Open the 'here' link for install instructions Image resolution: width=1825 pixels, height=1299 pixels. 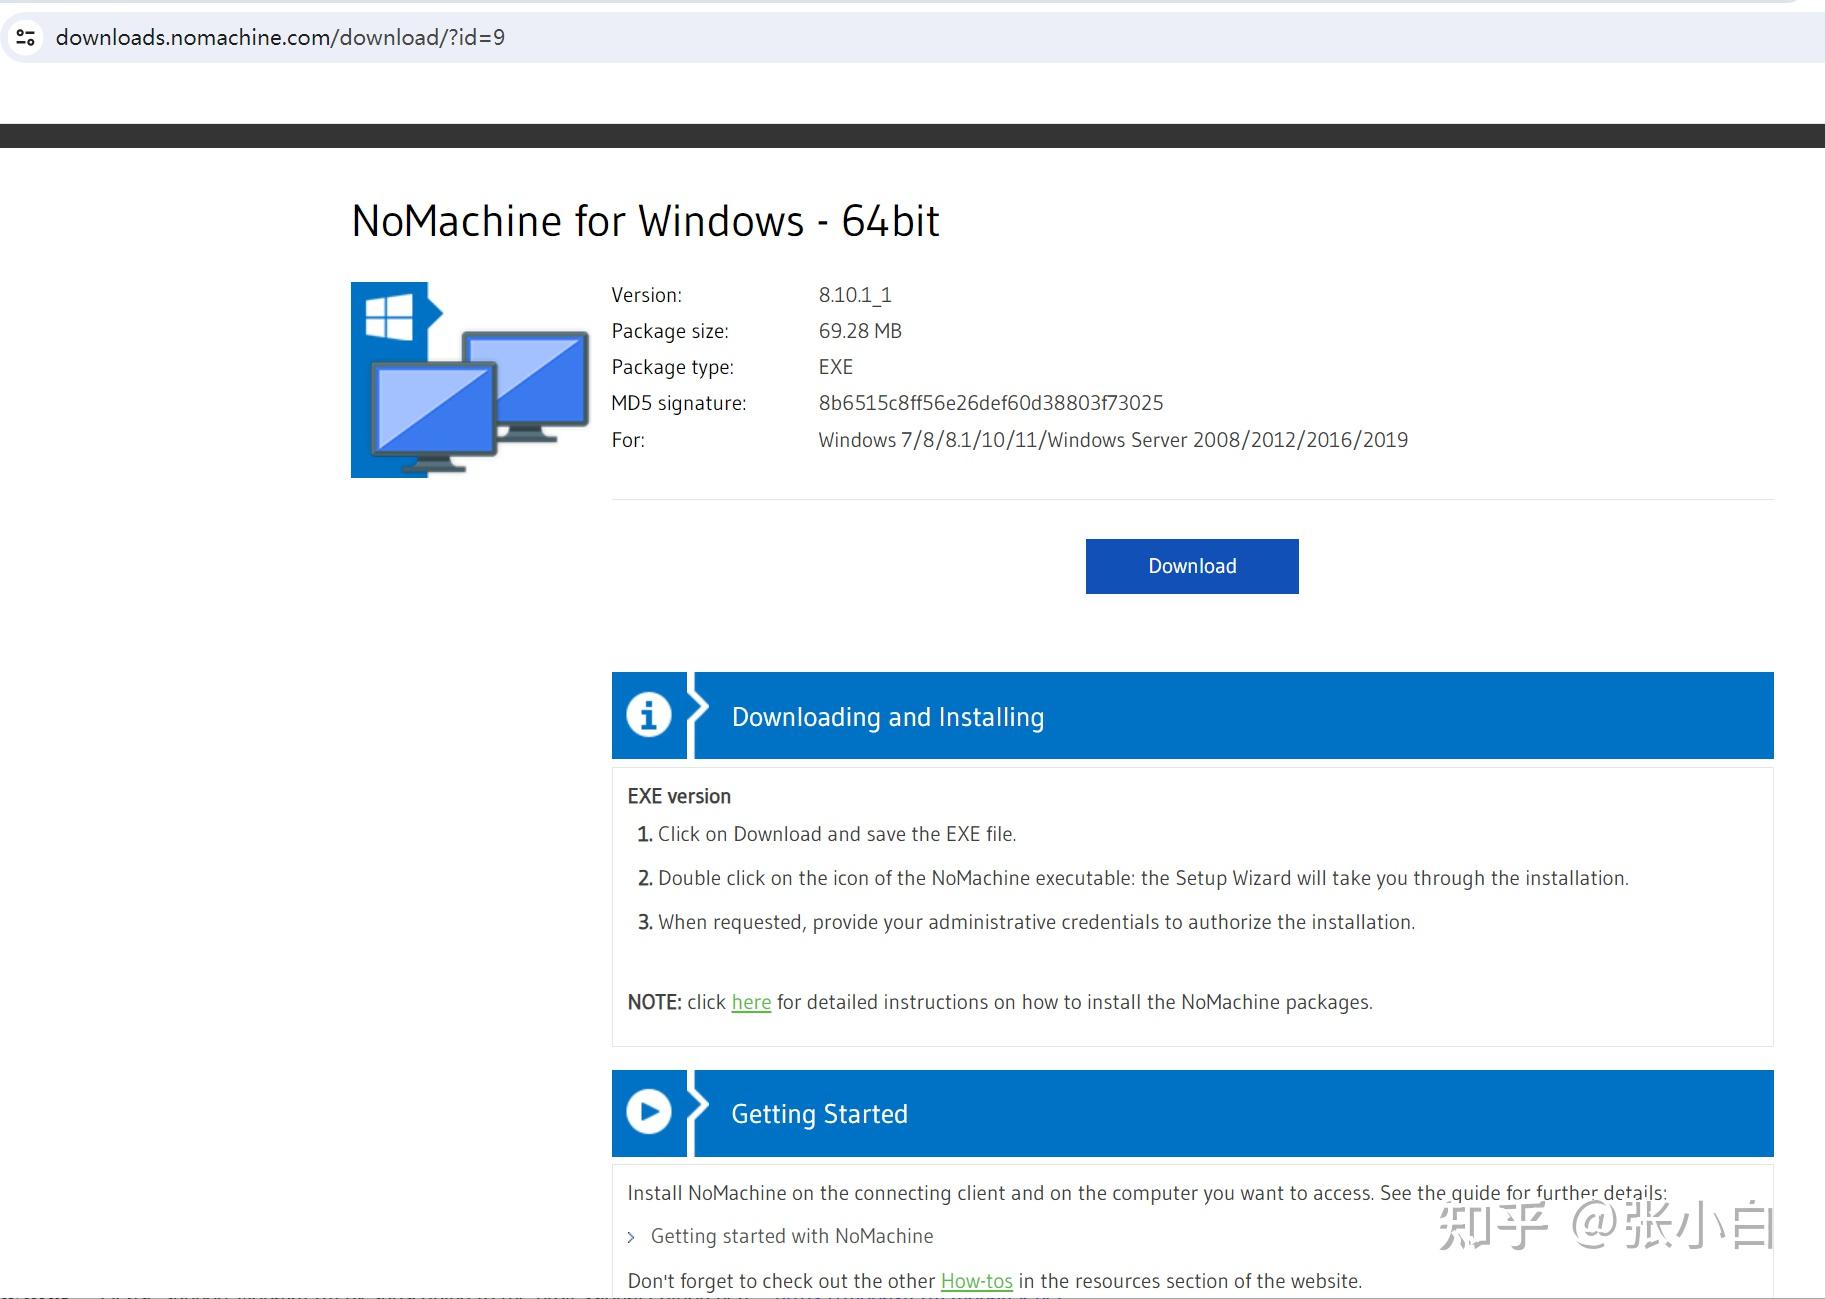(x=751, y=1002)
